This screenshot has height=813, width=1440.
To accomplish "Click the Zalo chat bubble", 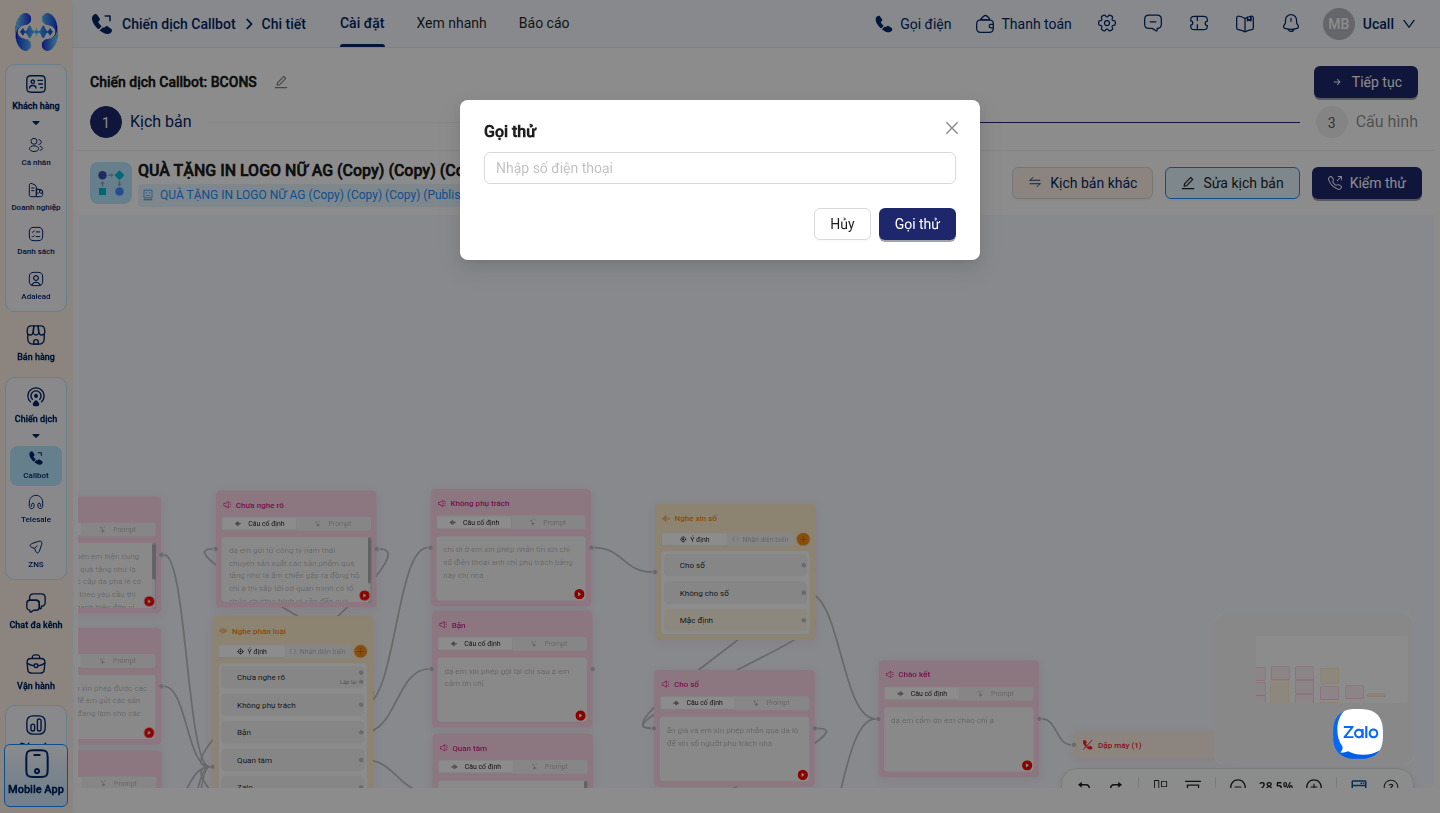I will (x=1359, y=733).
